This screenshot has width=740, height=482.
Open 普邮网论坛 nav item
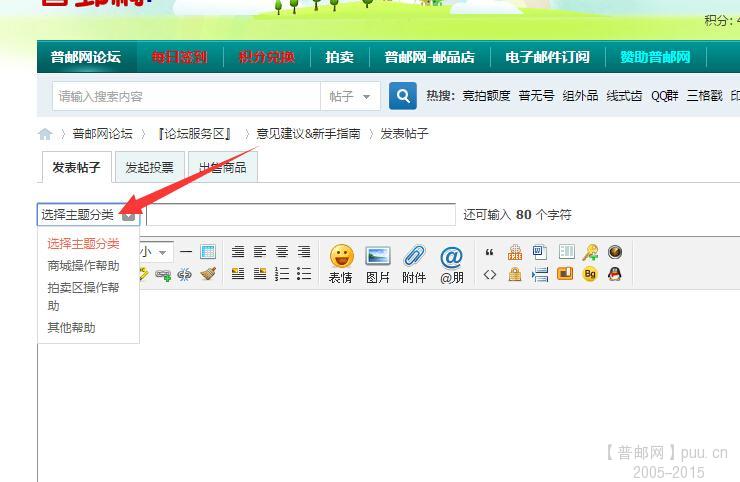pyautogui.click(x=85, y=57)
